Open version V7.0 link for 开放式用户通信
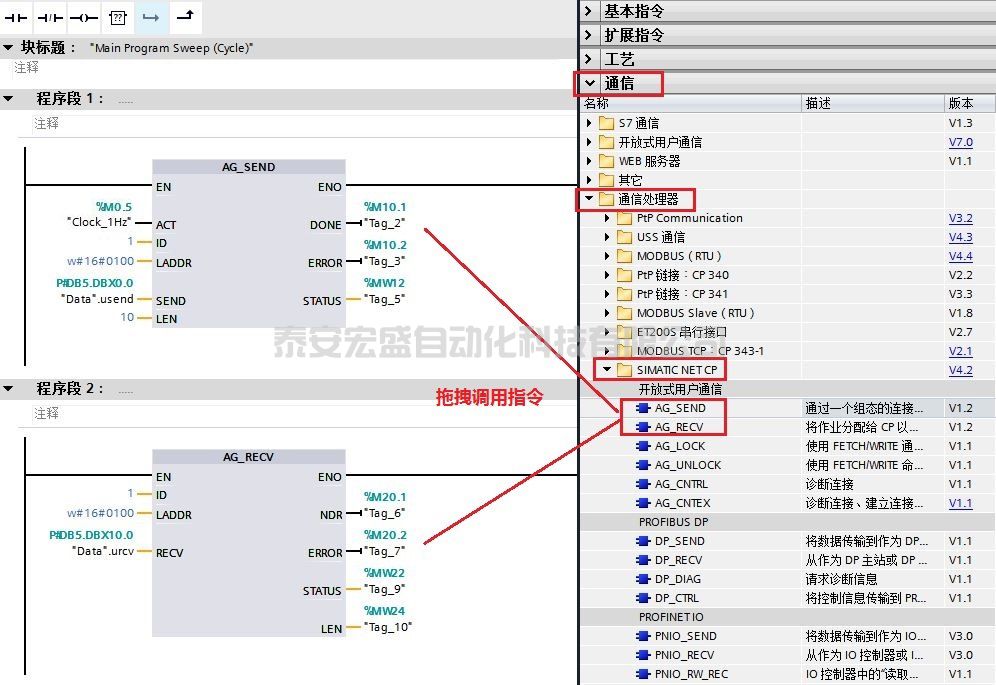 tap(960, 142)
